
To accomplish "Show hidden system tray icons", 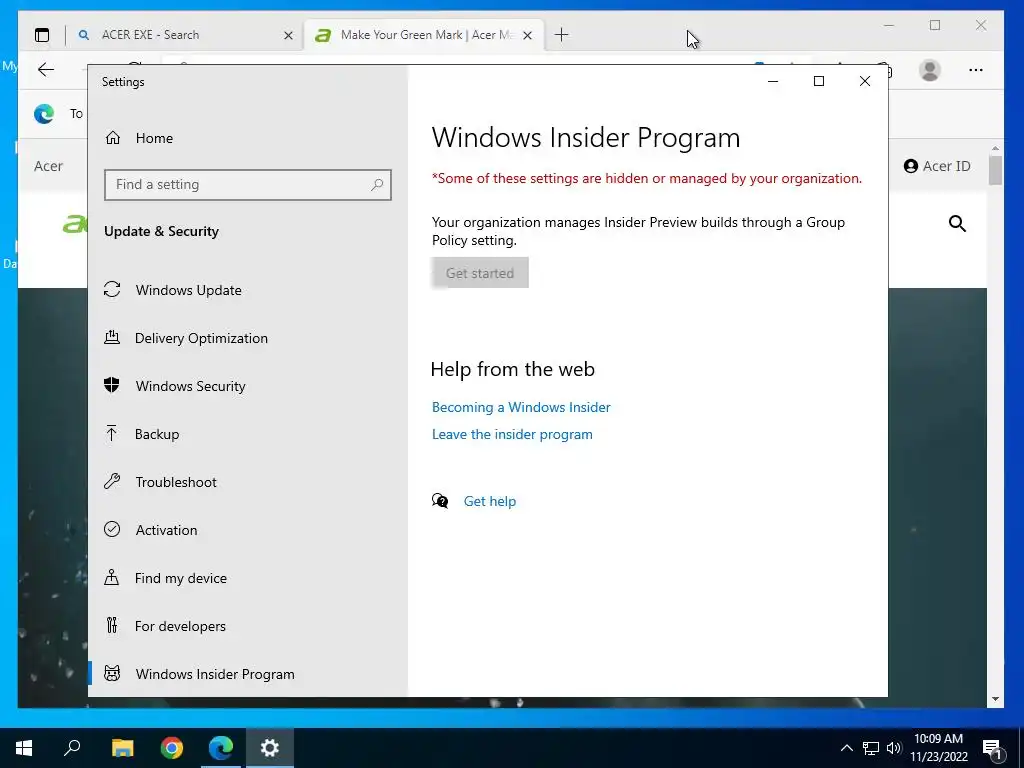I will pos(846,748).
